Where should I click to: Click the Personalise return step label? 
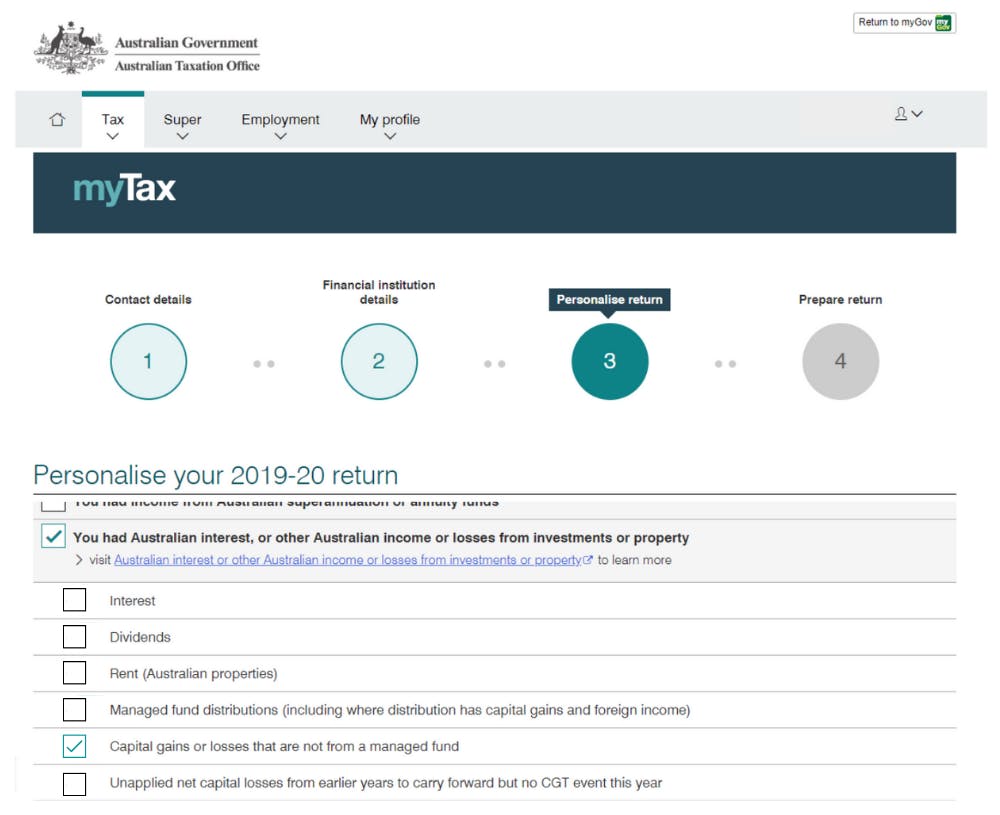[x=610, y=300]
